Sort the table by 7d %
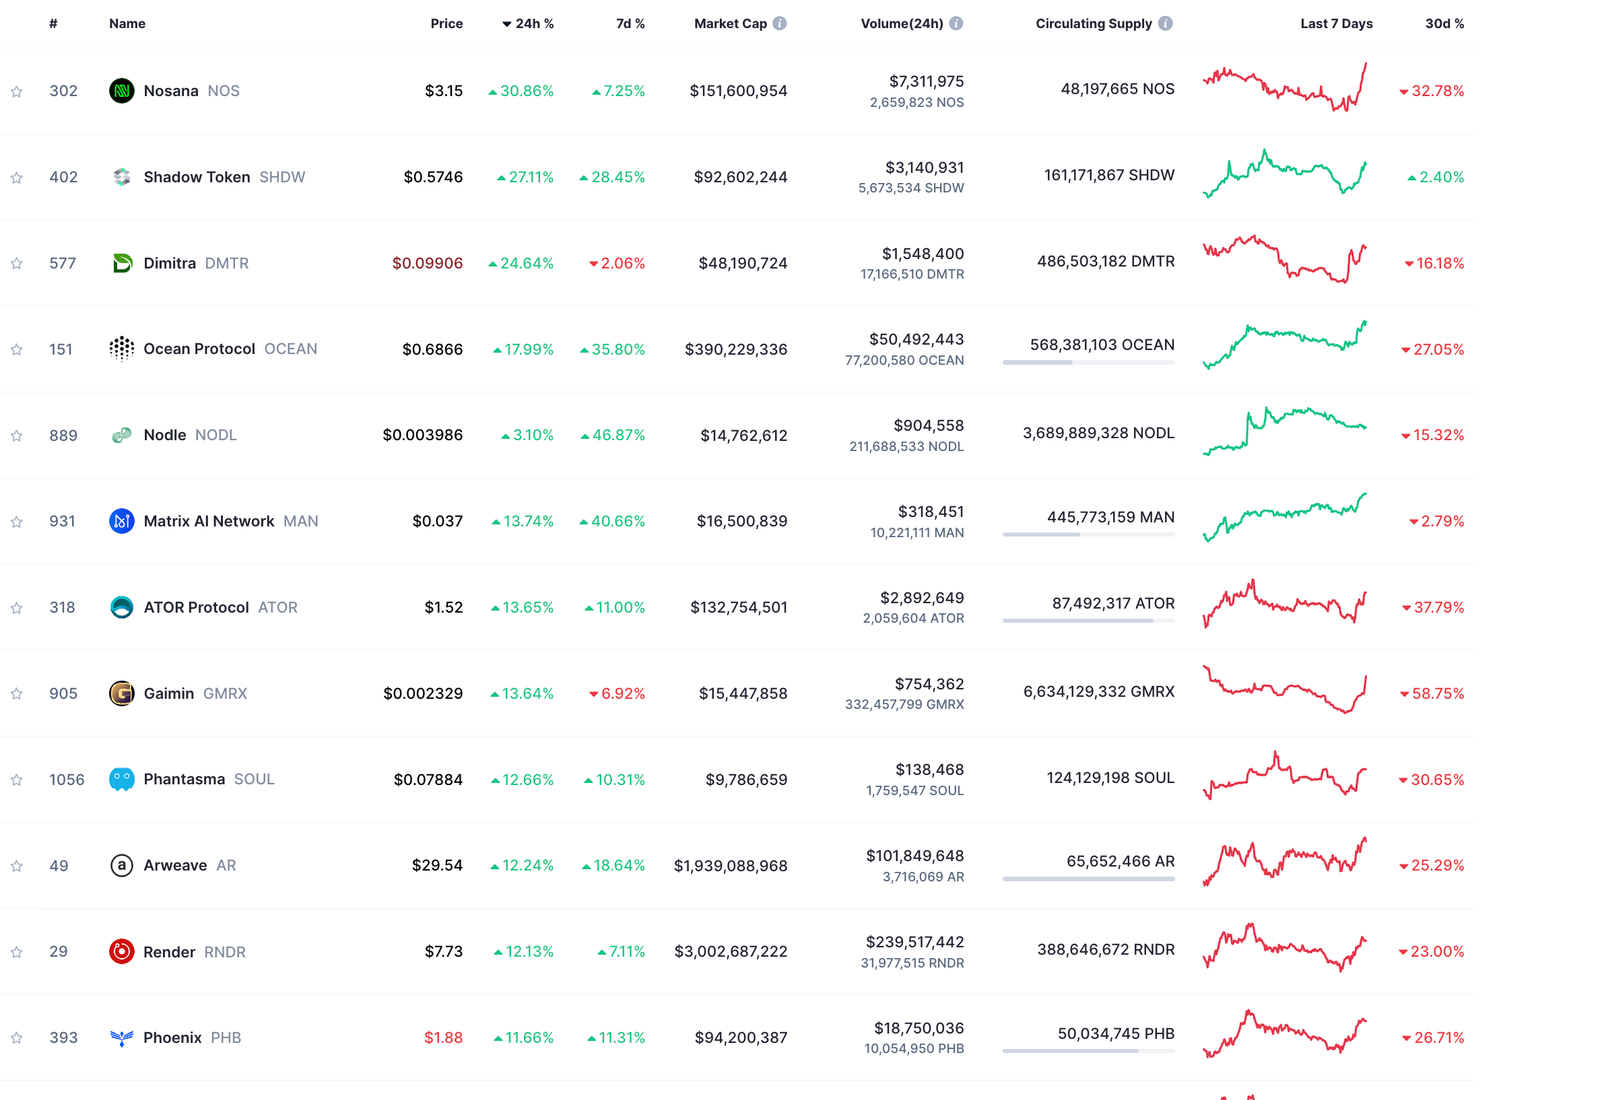Viewport: 1600px width, 1100px height. (x=630, y=24)
